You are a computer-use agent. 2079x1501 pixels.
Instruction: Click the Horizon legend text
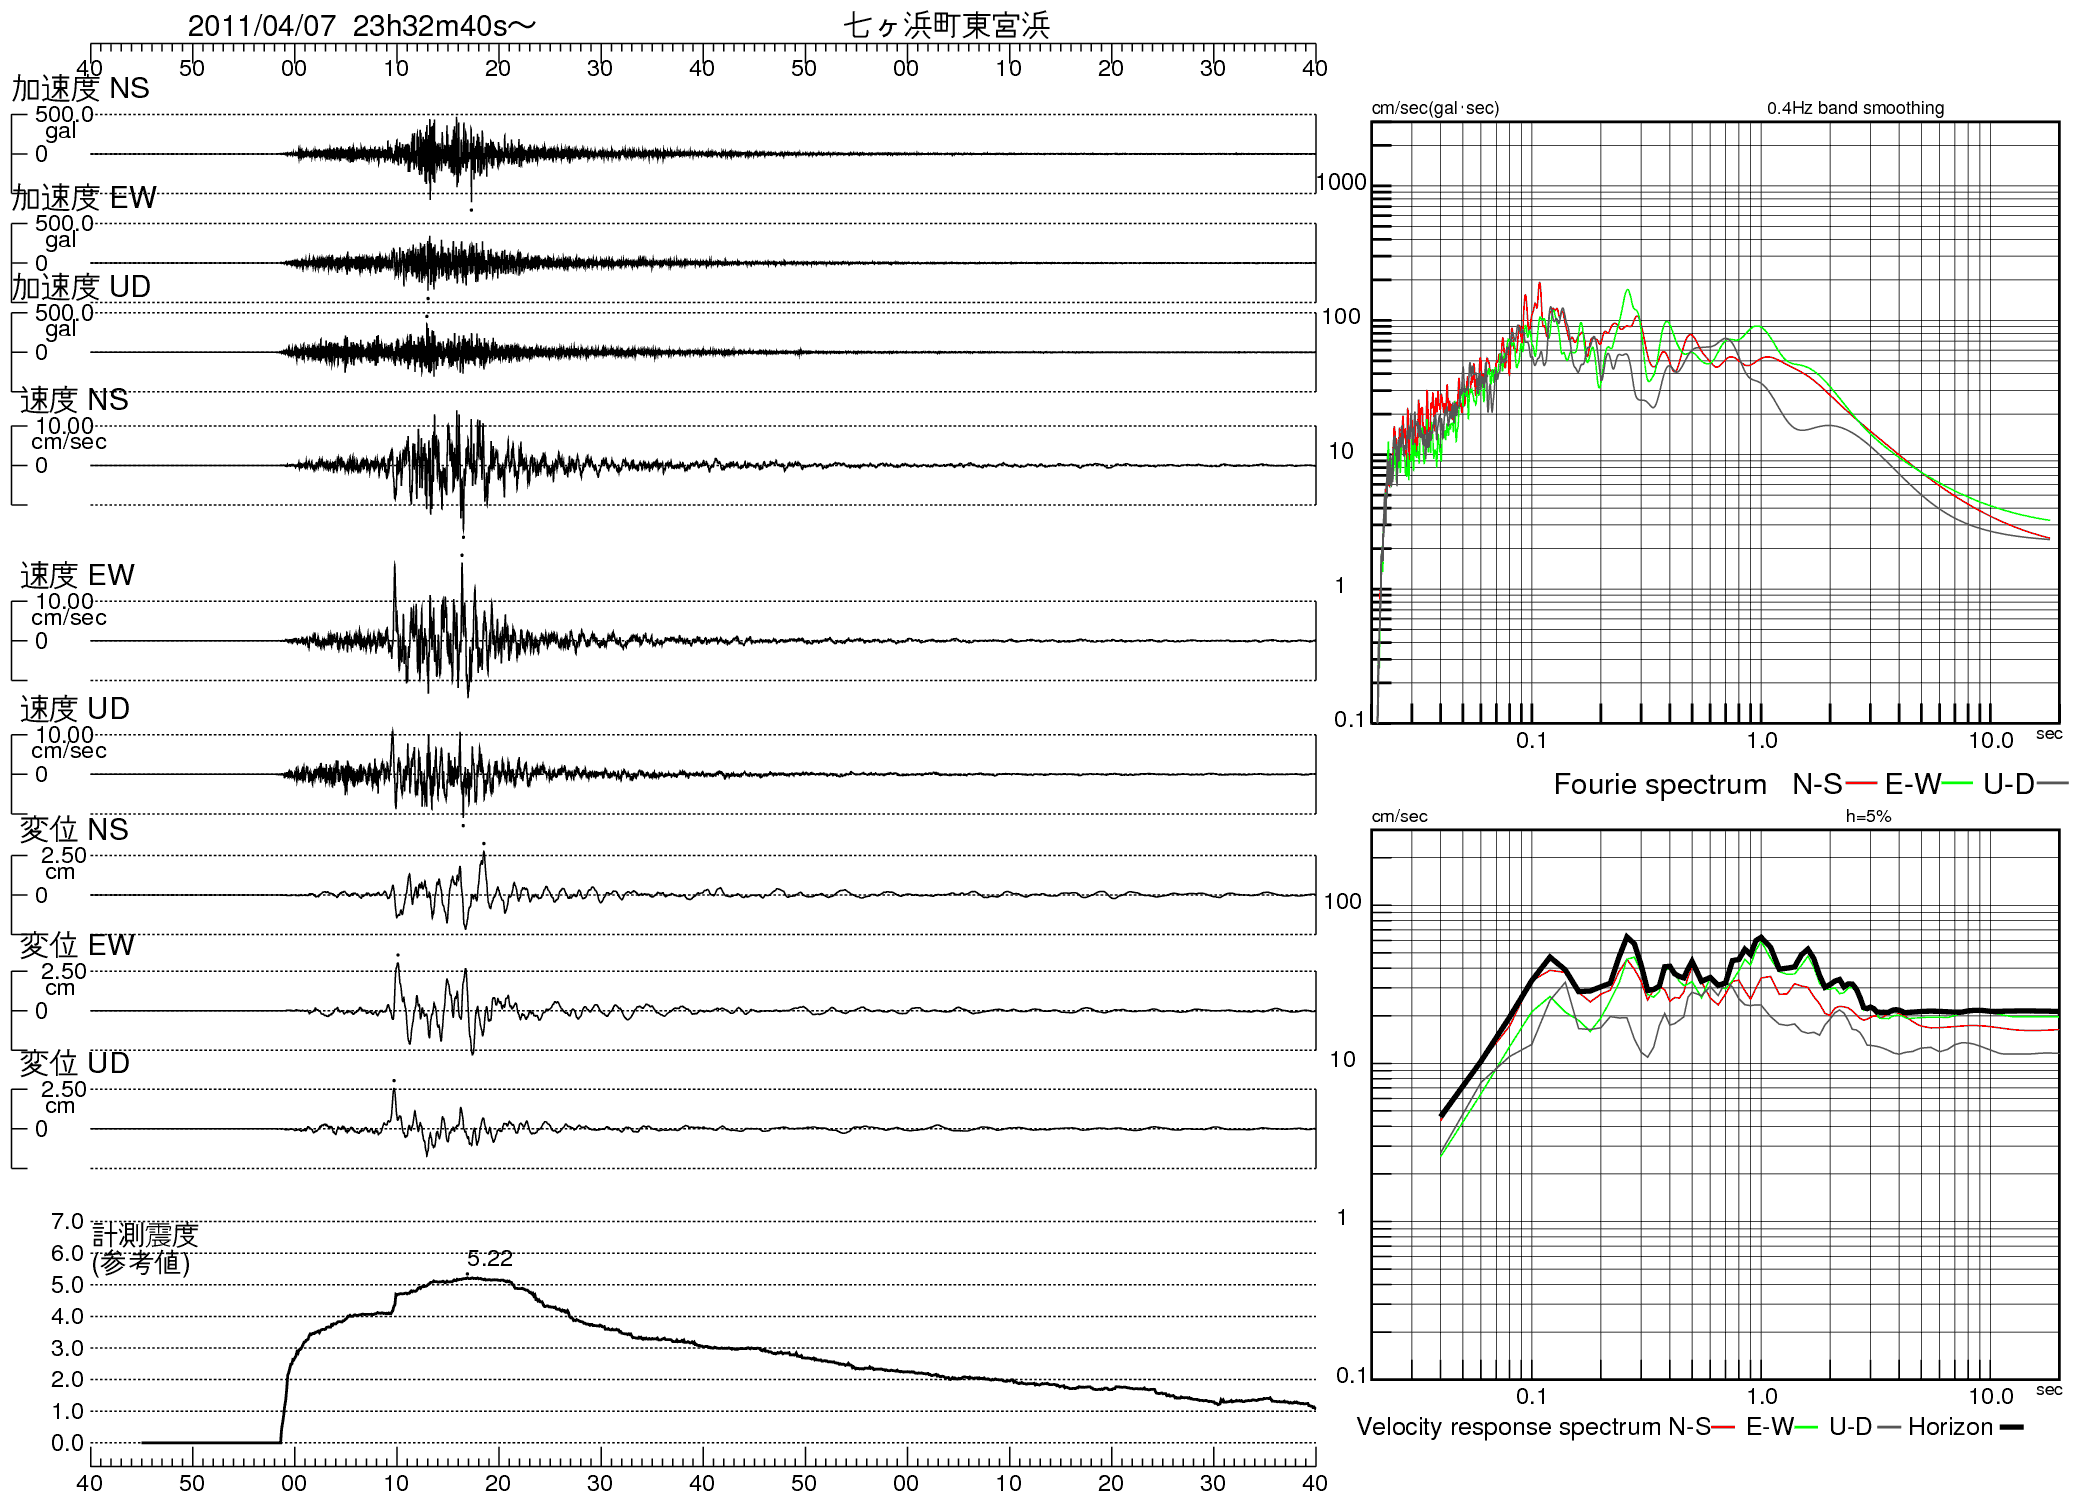coord(1950,1427)
